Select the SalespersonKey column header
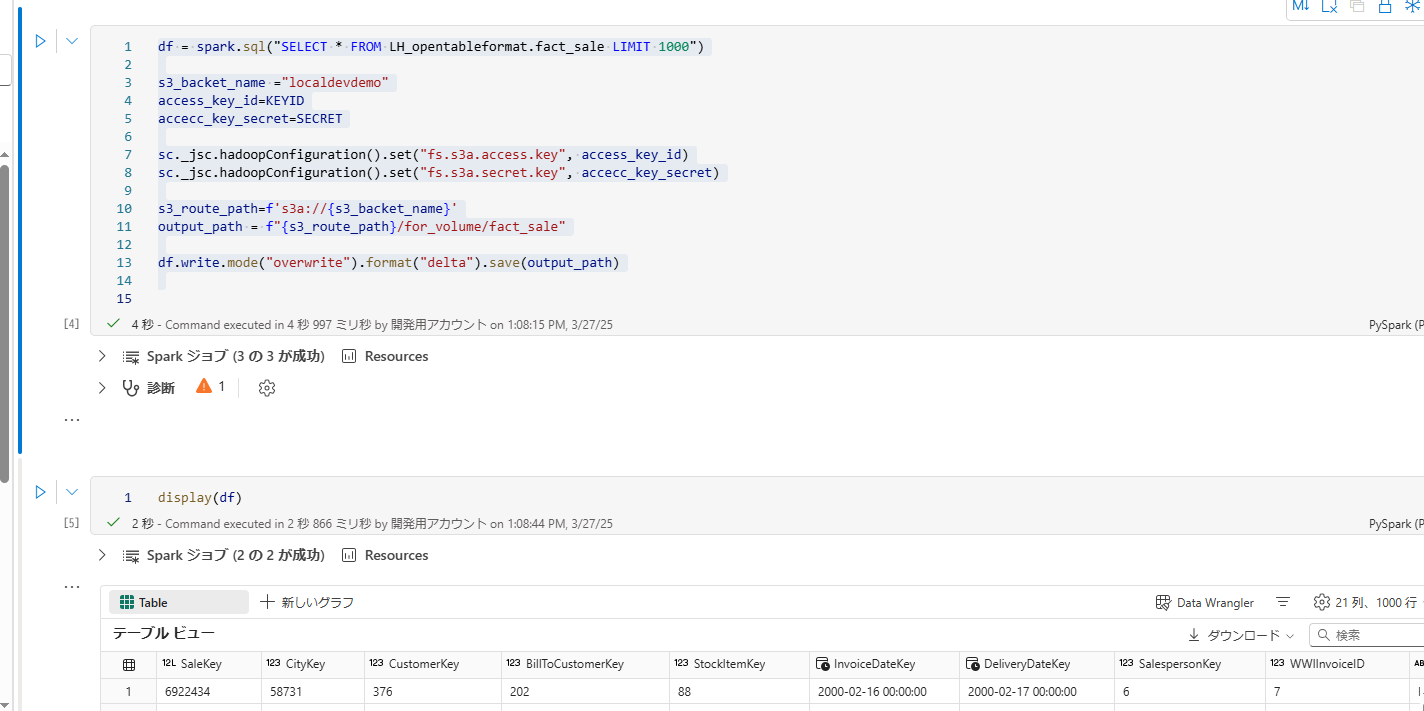1424x711 pixels. click(1189, 664)
